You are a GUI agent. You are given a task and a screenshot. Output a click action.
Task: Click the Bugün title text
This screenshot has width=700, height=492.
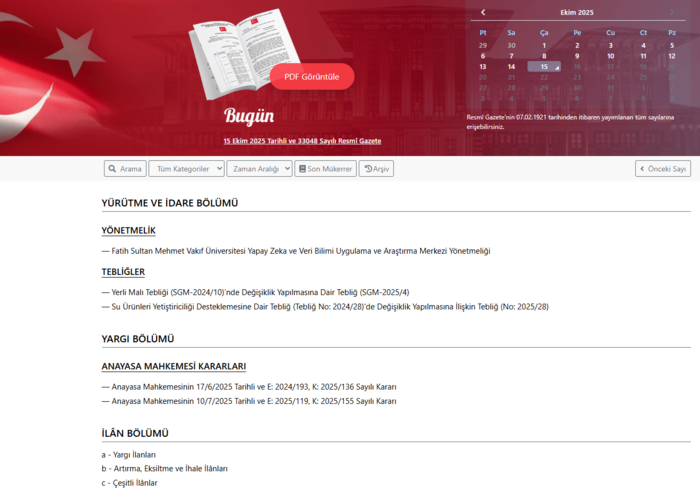tap(249, 116)
